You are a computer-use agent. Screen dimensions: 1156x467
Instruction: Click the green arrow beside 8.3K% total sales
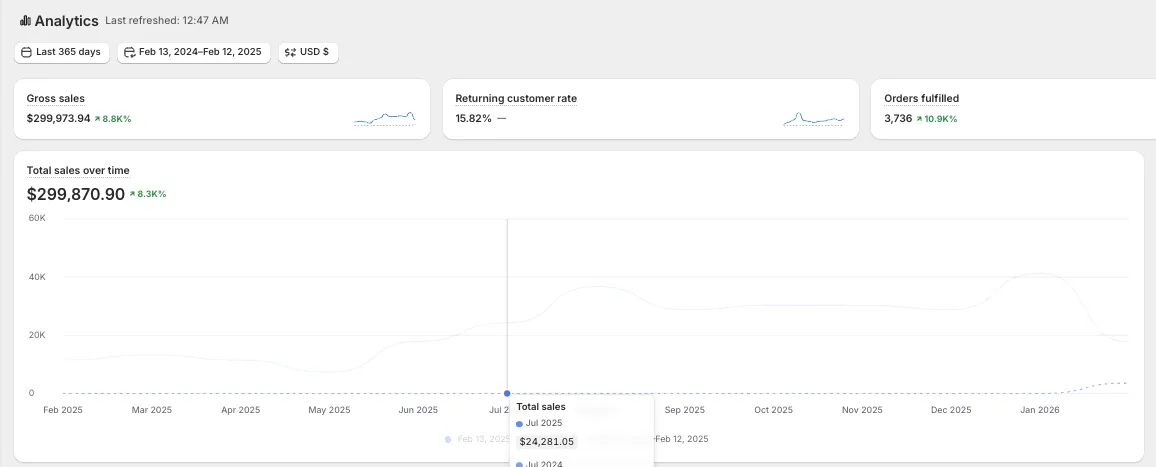pos(132,194)
